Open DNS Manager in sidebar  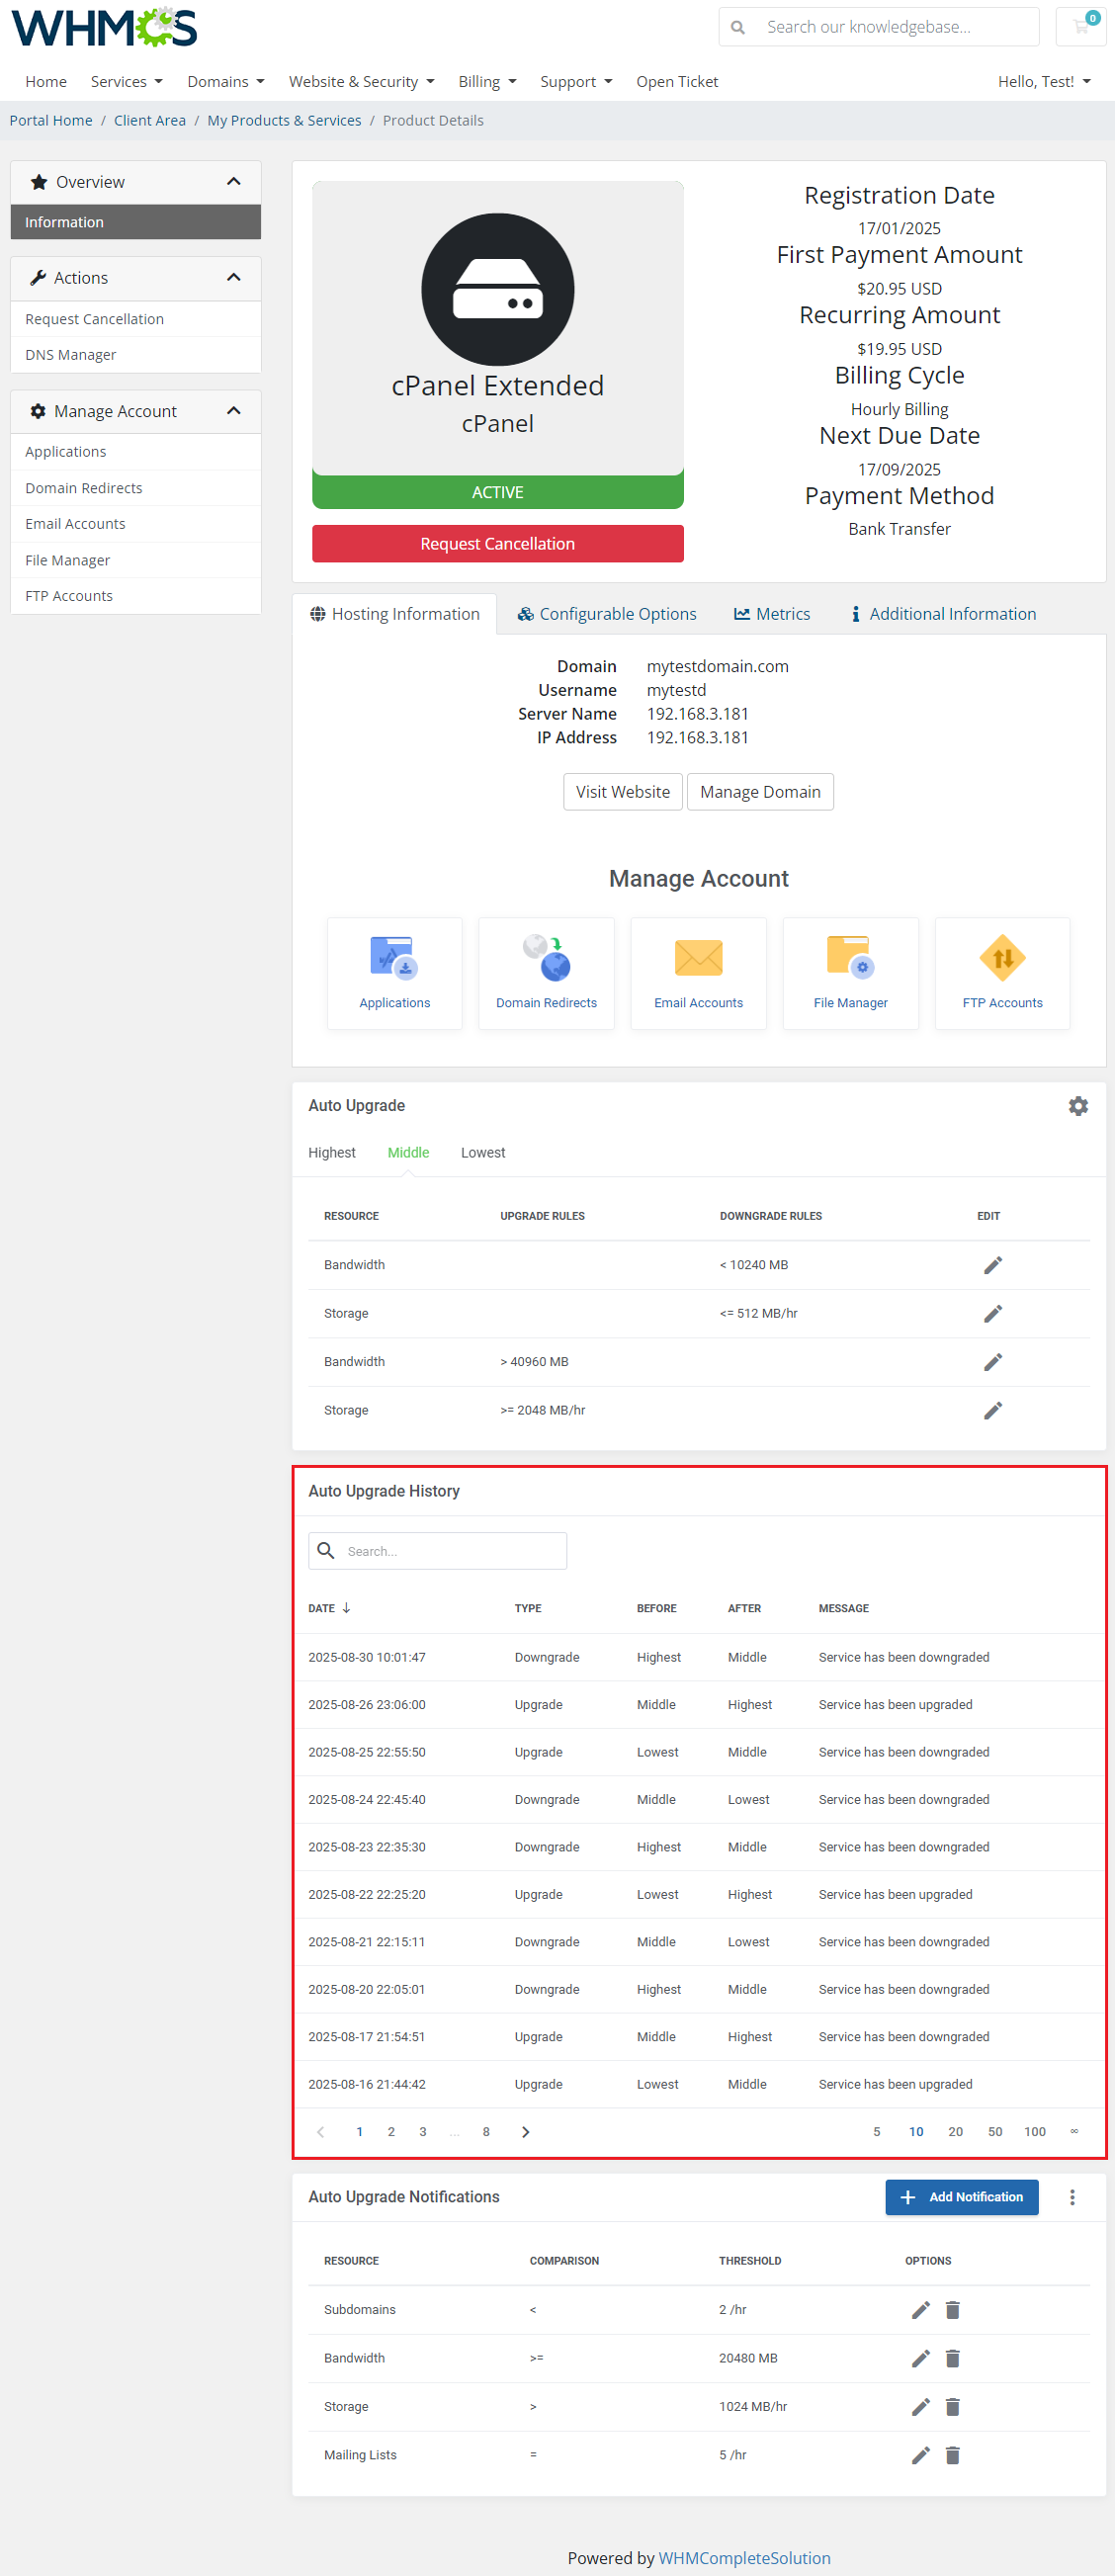click(136, 355)
